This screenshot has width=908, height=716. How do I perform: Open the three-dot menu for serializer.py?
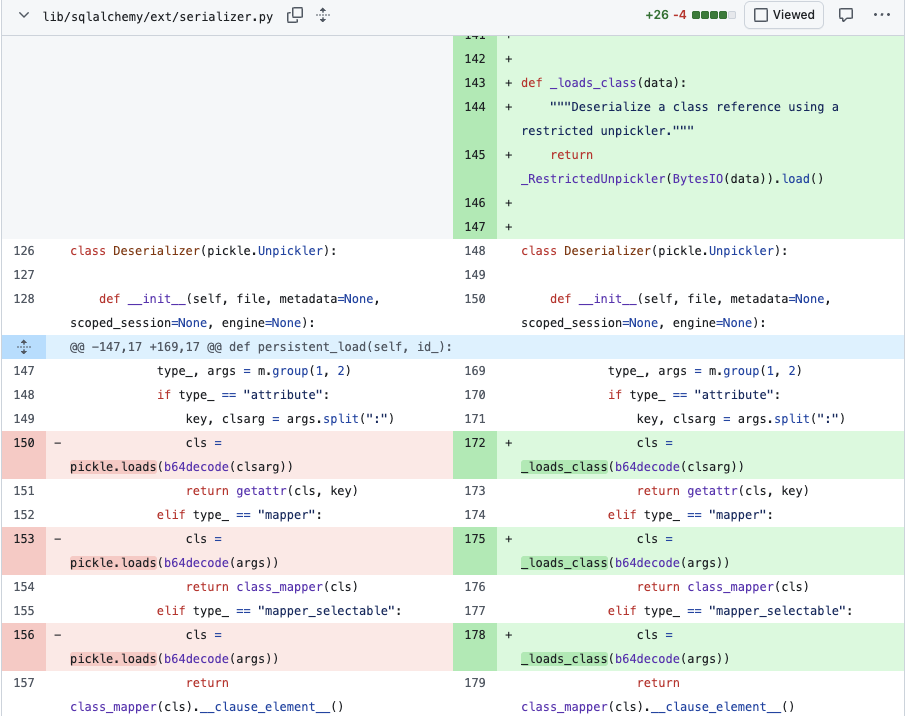(882, 15)
